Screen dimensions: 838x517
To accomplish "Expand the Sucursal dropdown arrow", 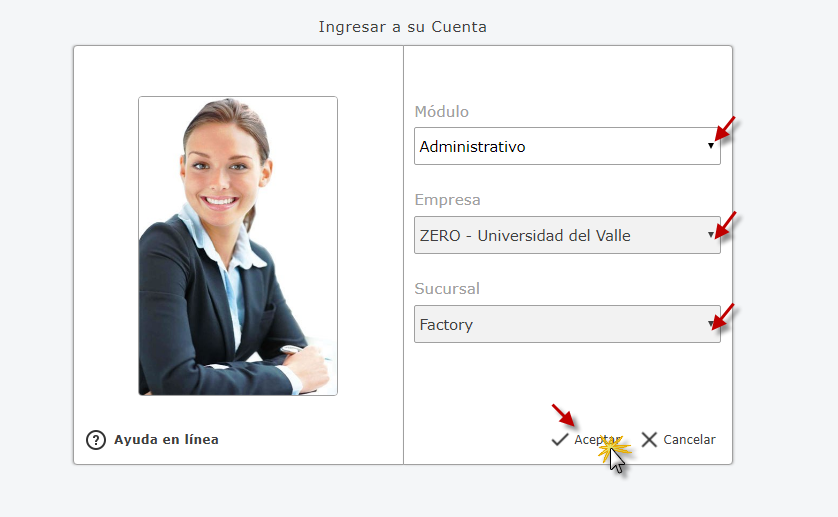I will pyautogui.click(x=710, y=323).
